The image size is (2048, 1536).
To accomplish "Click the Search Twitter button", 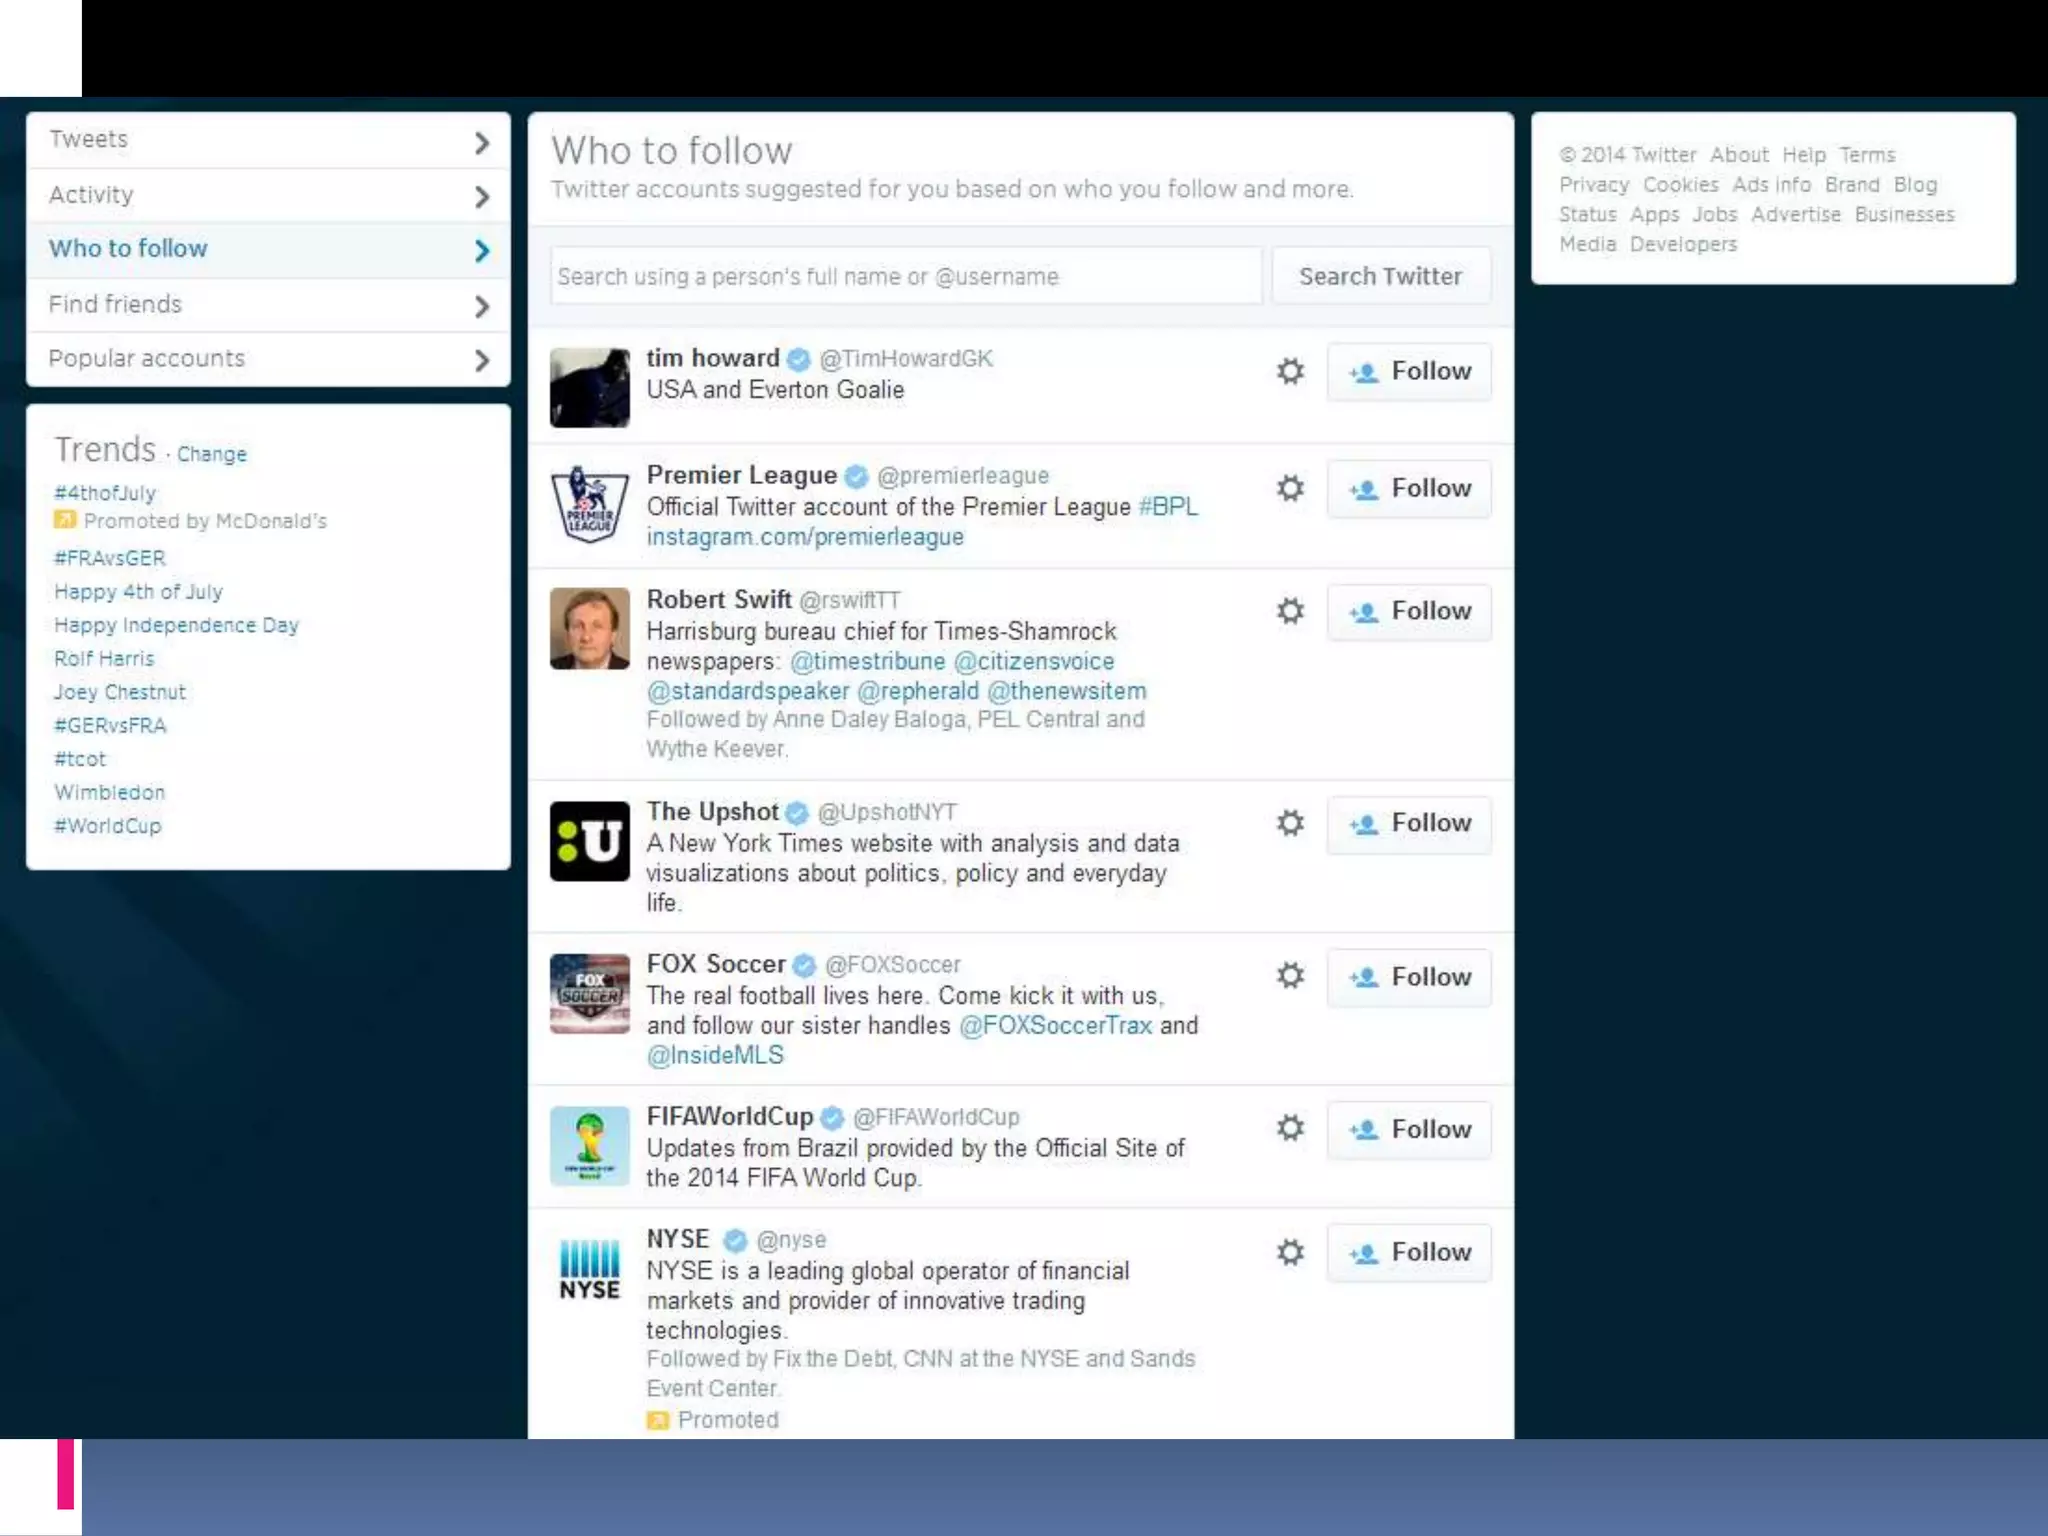I will click(x=1381, y=276).
